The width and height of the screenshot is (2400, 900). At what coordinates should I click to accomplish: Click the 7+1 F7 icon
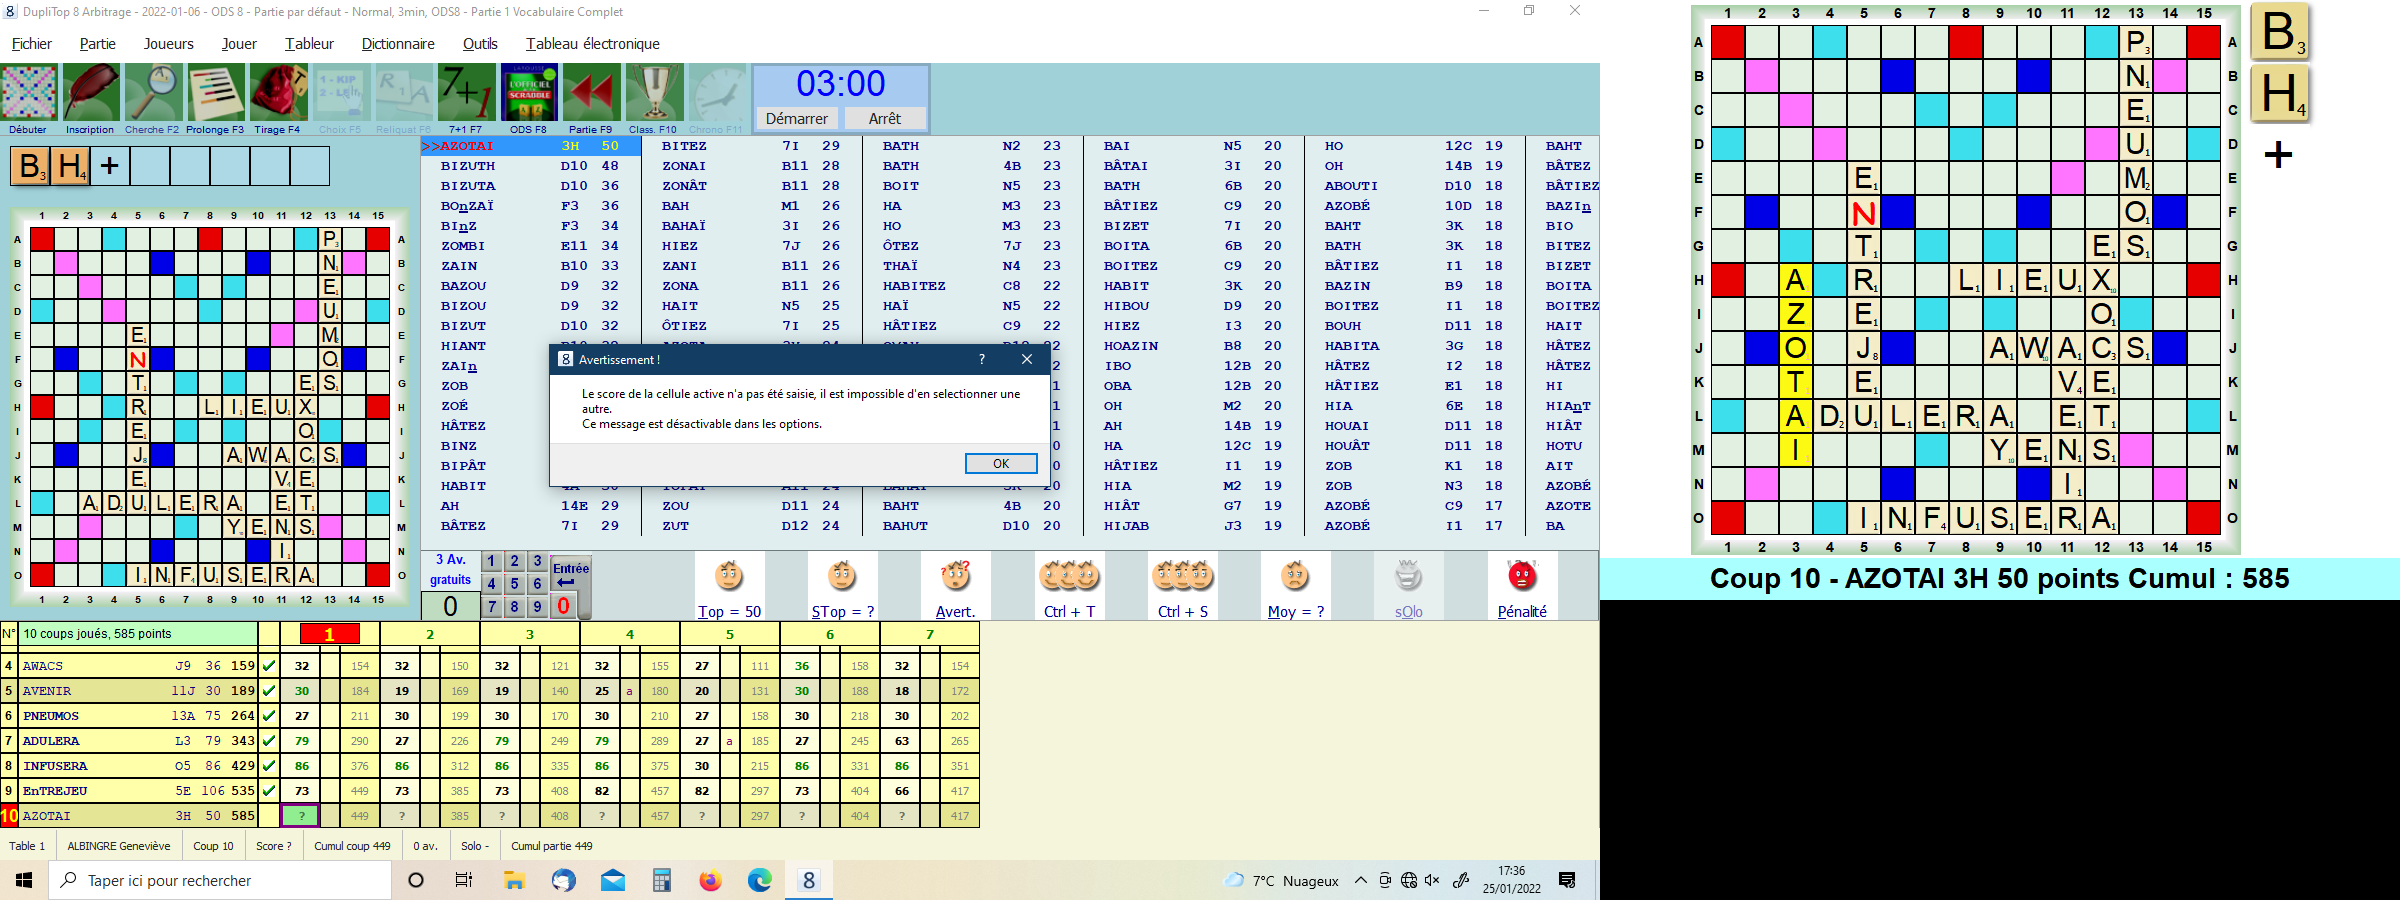tap(466, 93)
